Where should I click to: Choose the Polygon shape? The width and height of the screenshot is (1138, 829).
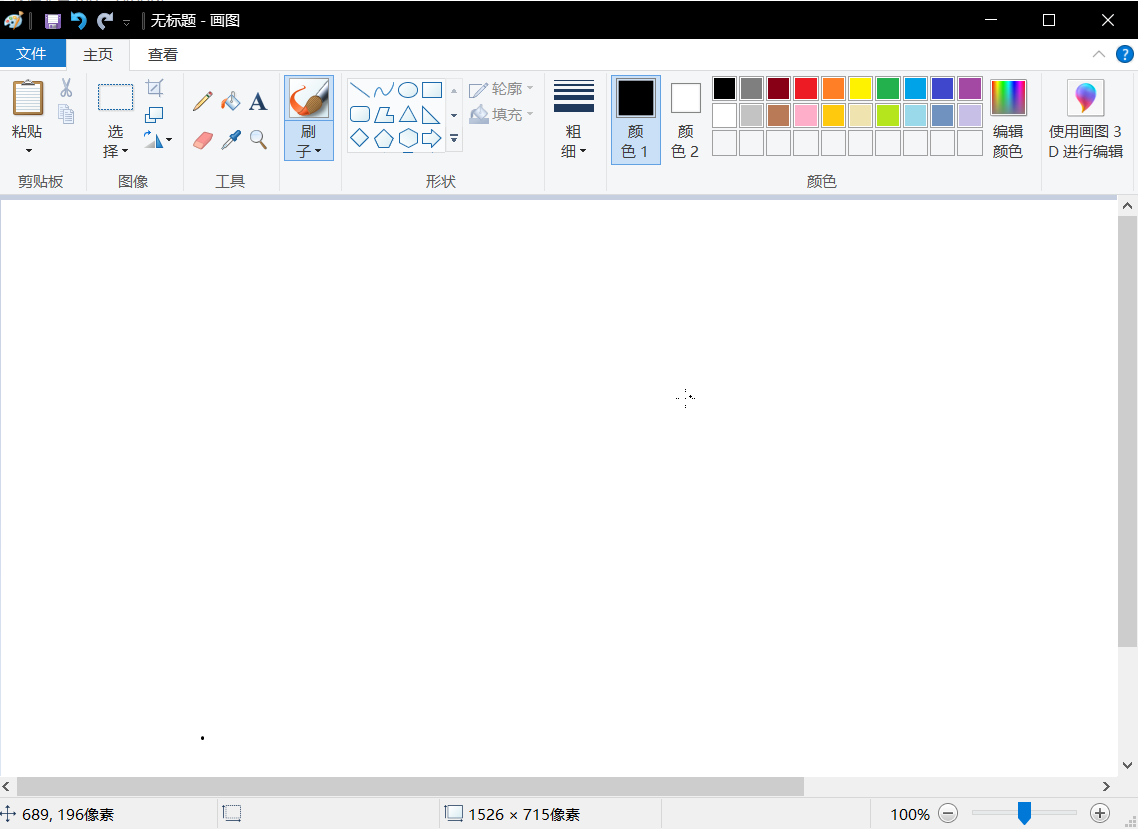384,114
